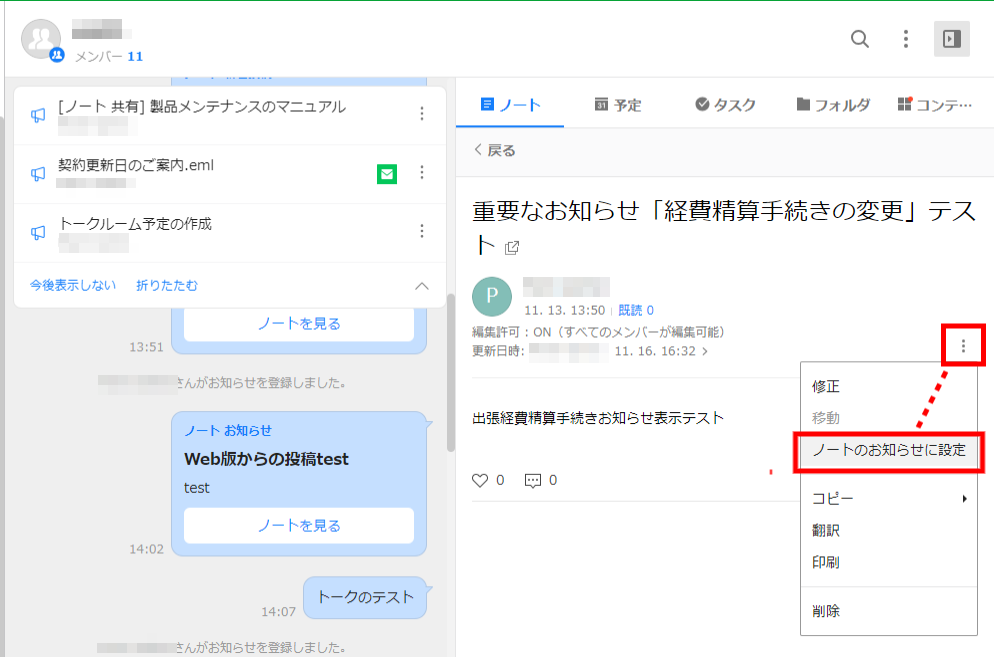Click the green mail icon beside 契約更新日のご案内.eml
The height and width of the screenshot is (657, 994).
click(386, 174)
